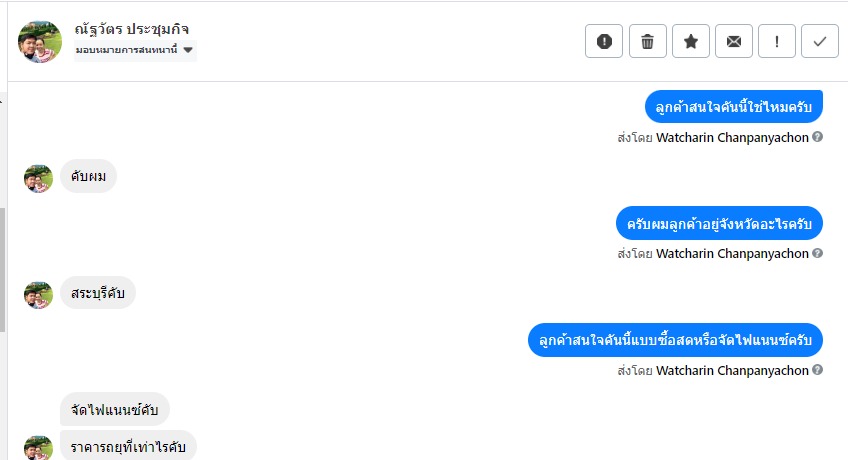This screenshot has width=848, height=460.
Task: Click help icon under the province question message
Action: click(818, 253)
